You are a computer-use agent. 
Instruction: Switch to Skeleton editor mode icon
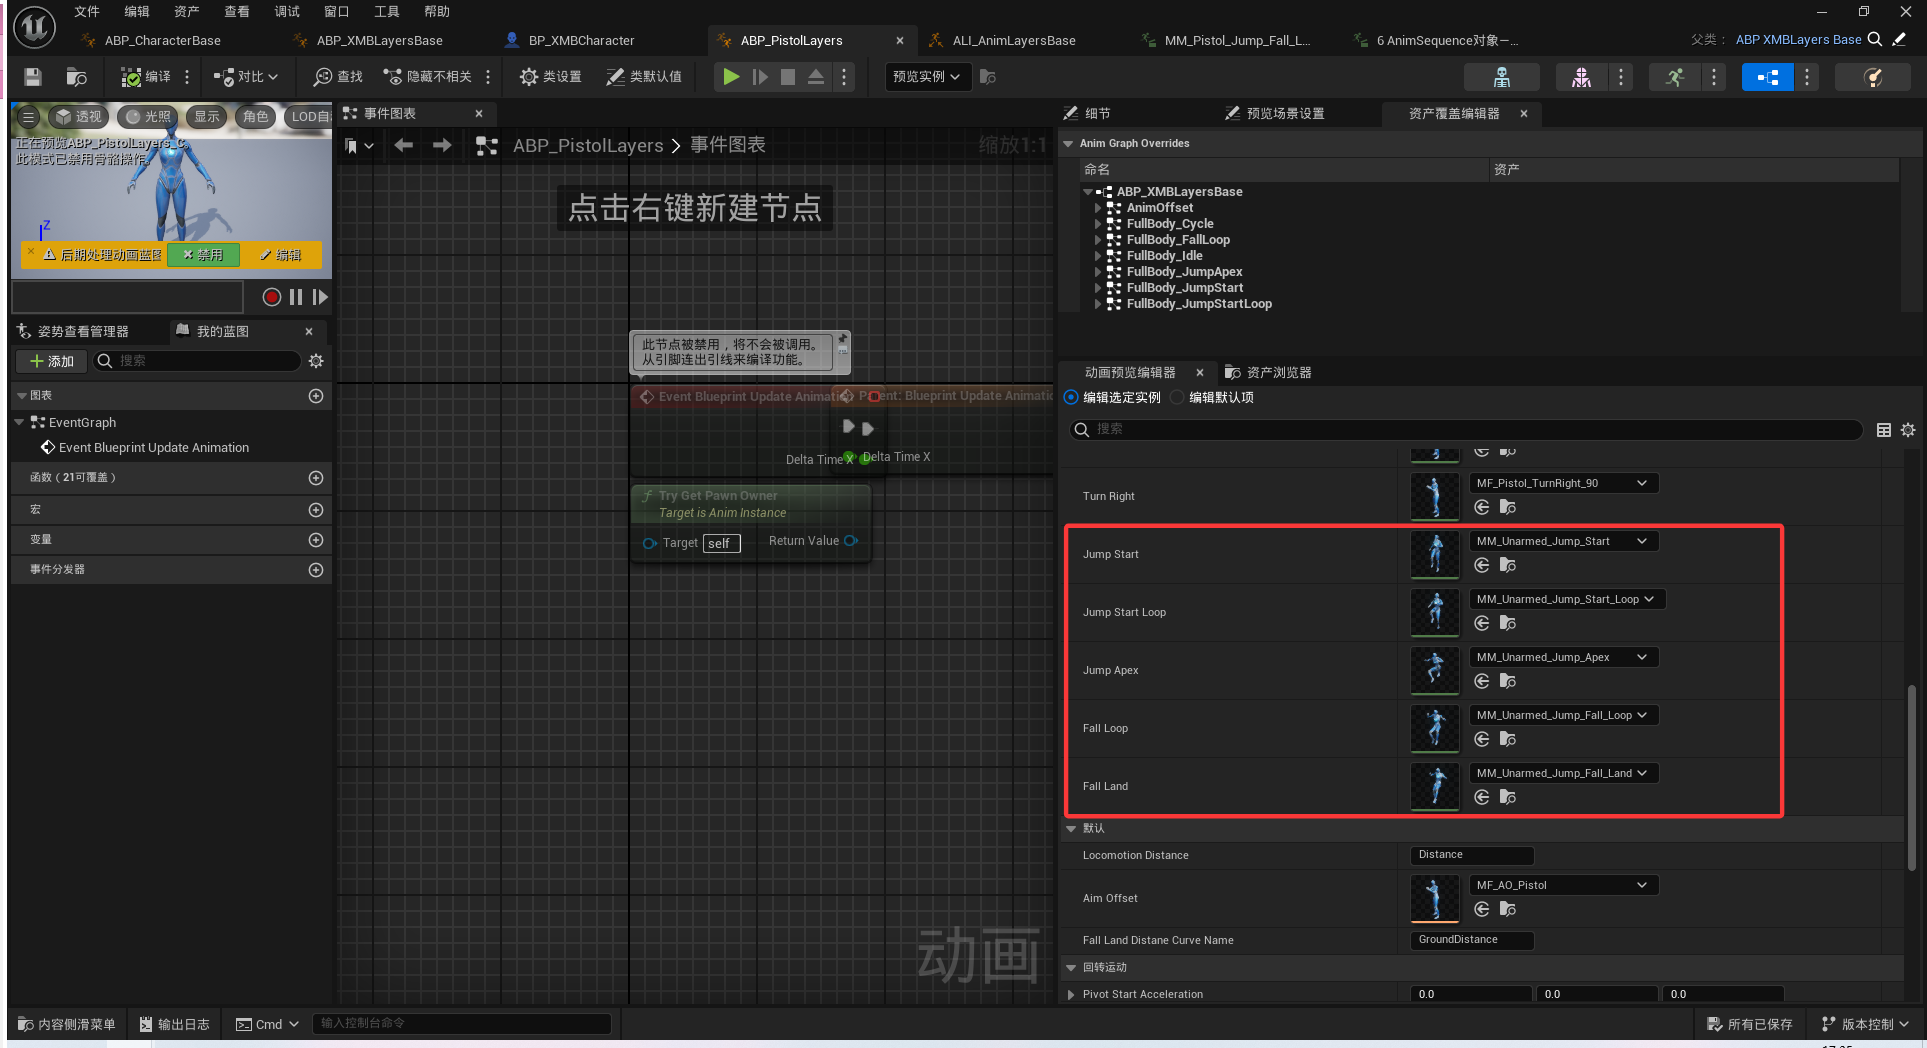pos(1501,77)
